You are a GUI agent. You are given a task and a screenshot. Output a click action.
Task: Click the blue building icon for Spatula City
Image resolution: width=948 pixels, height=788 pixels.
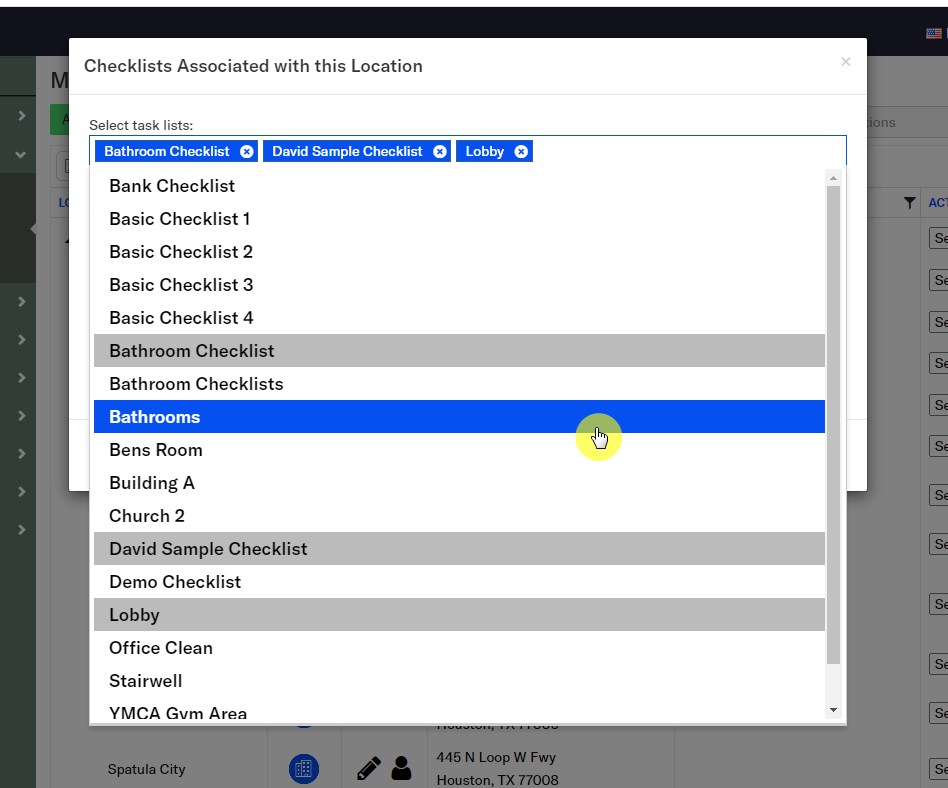click(304, 768)
